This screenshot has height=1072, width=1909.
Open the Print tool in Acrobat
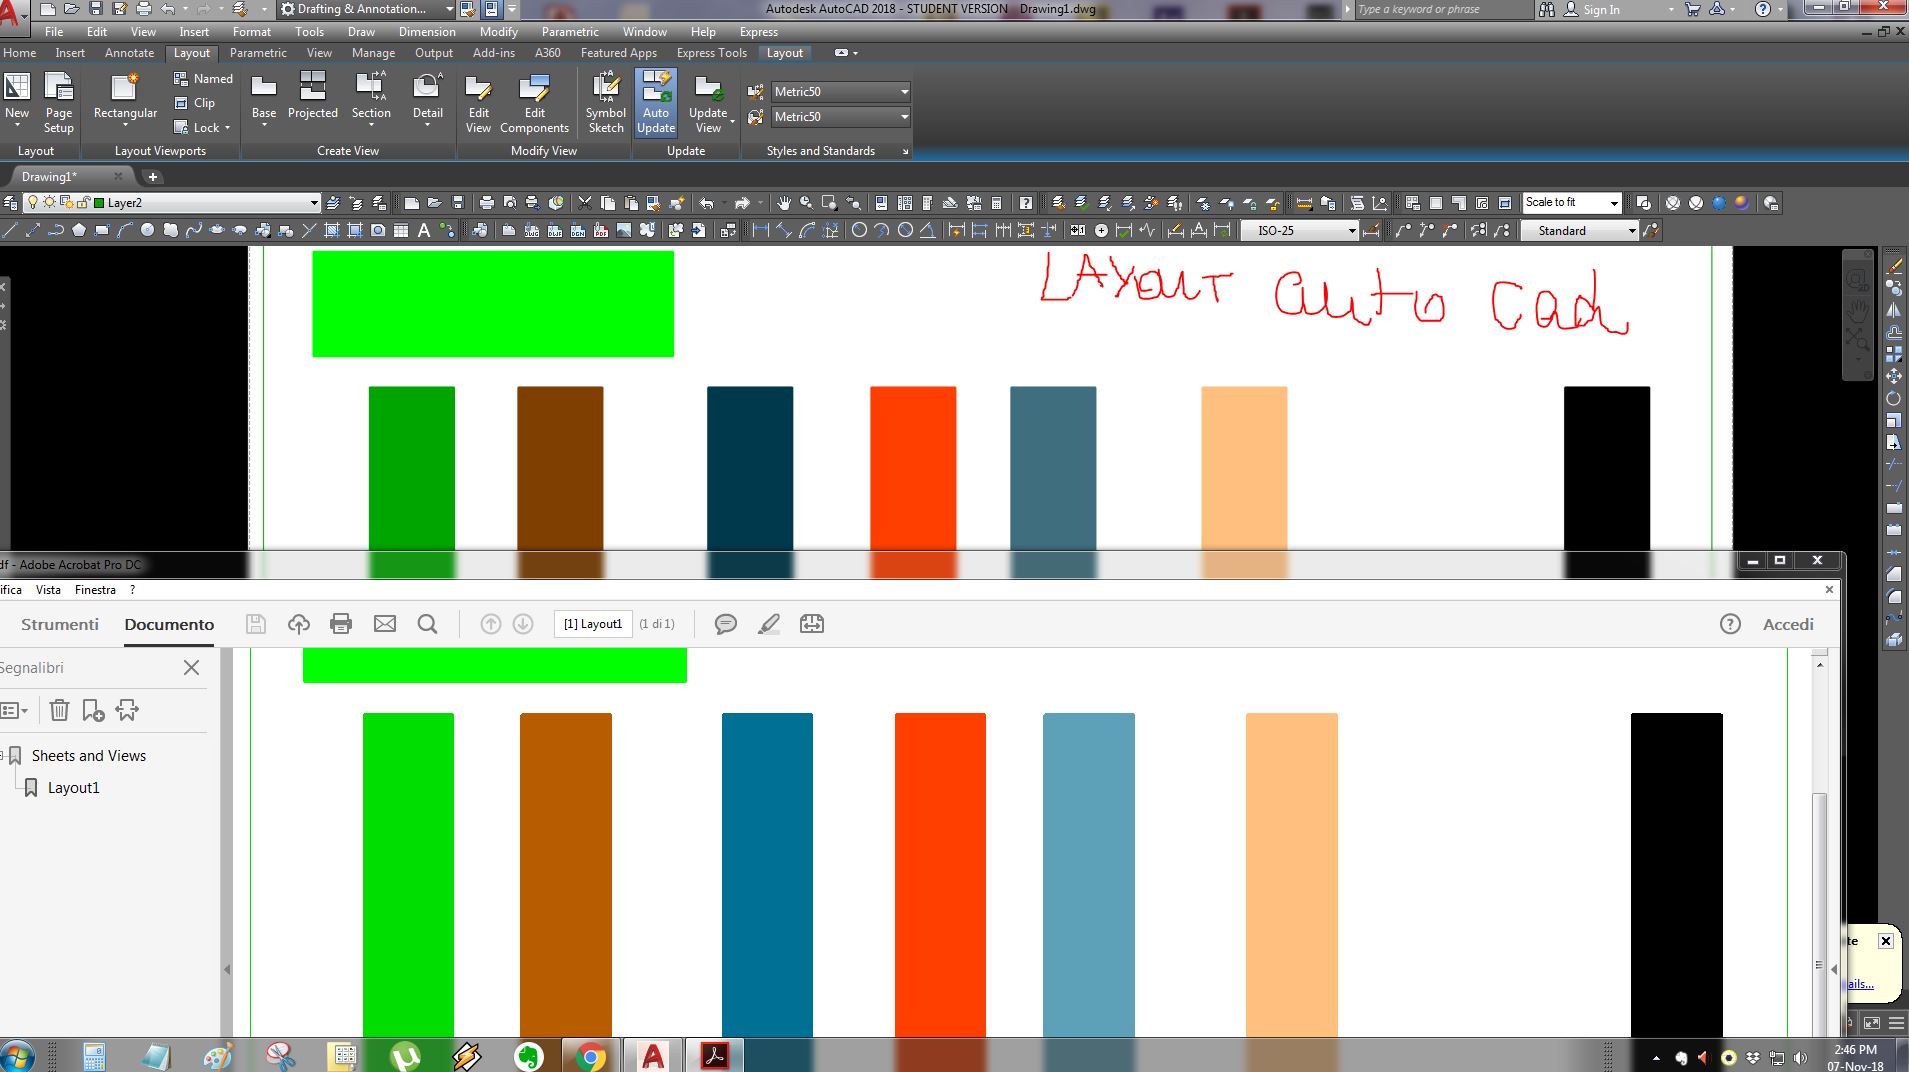(x=340, y=624)
